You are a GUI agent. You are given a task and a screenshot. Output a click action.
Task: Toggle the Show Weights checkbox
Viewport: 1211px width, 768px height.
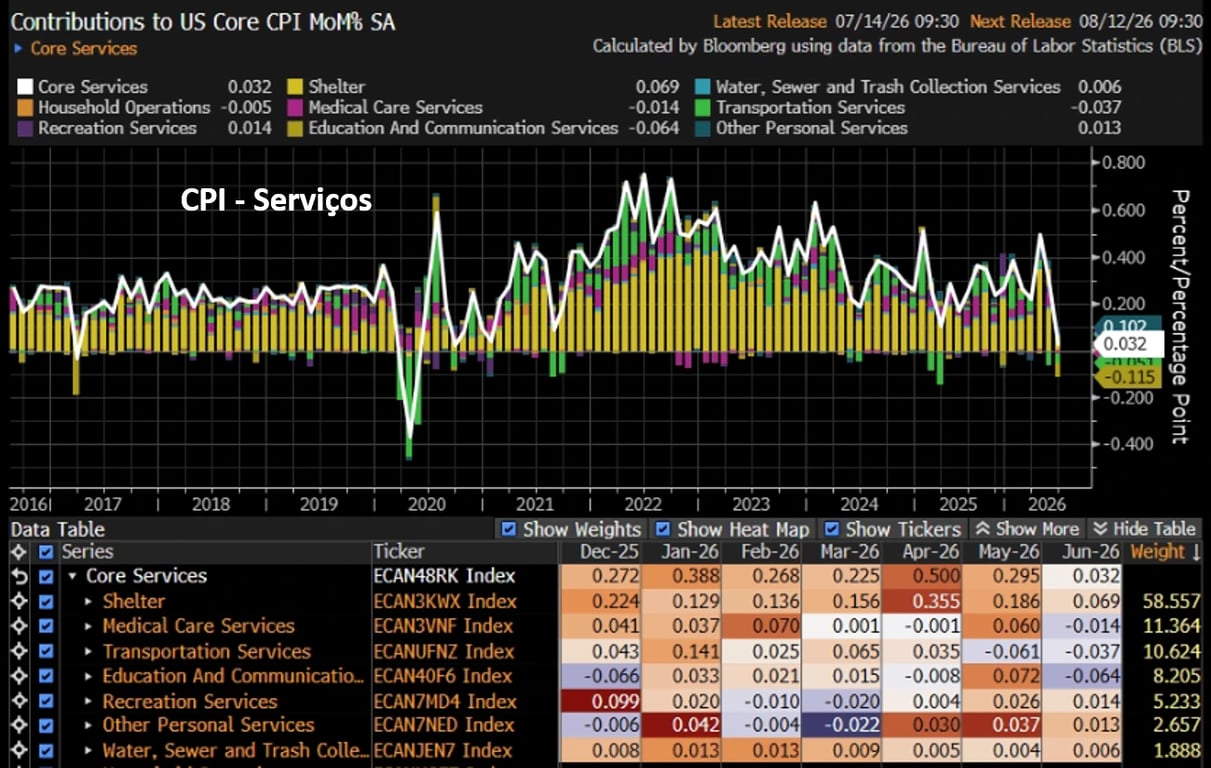[x=509, y=529]
